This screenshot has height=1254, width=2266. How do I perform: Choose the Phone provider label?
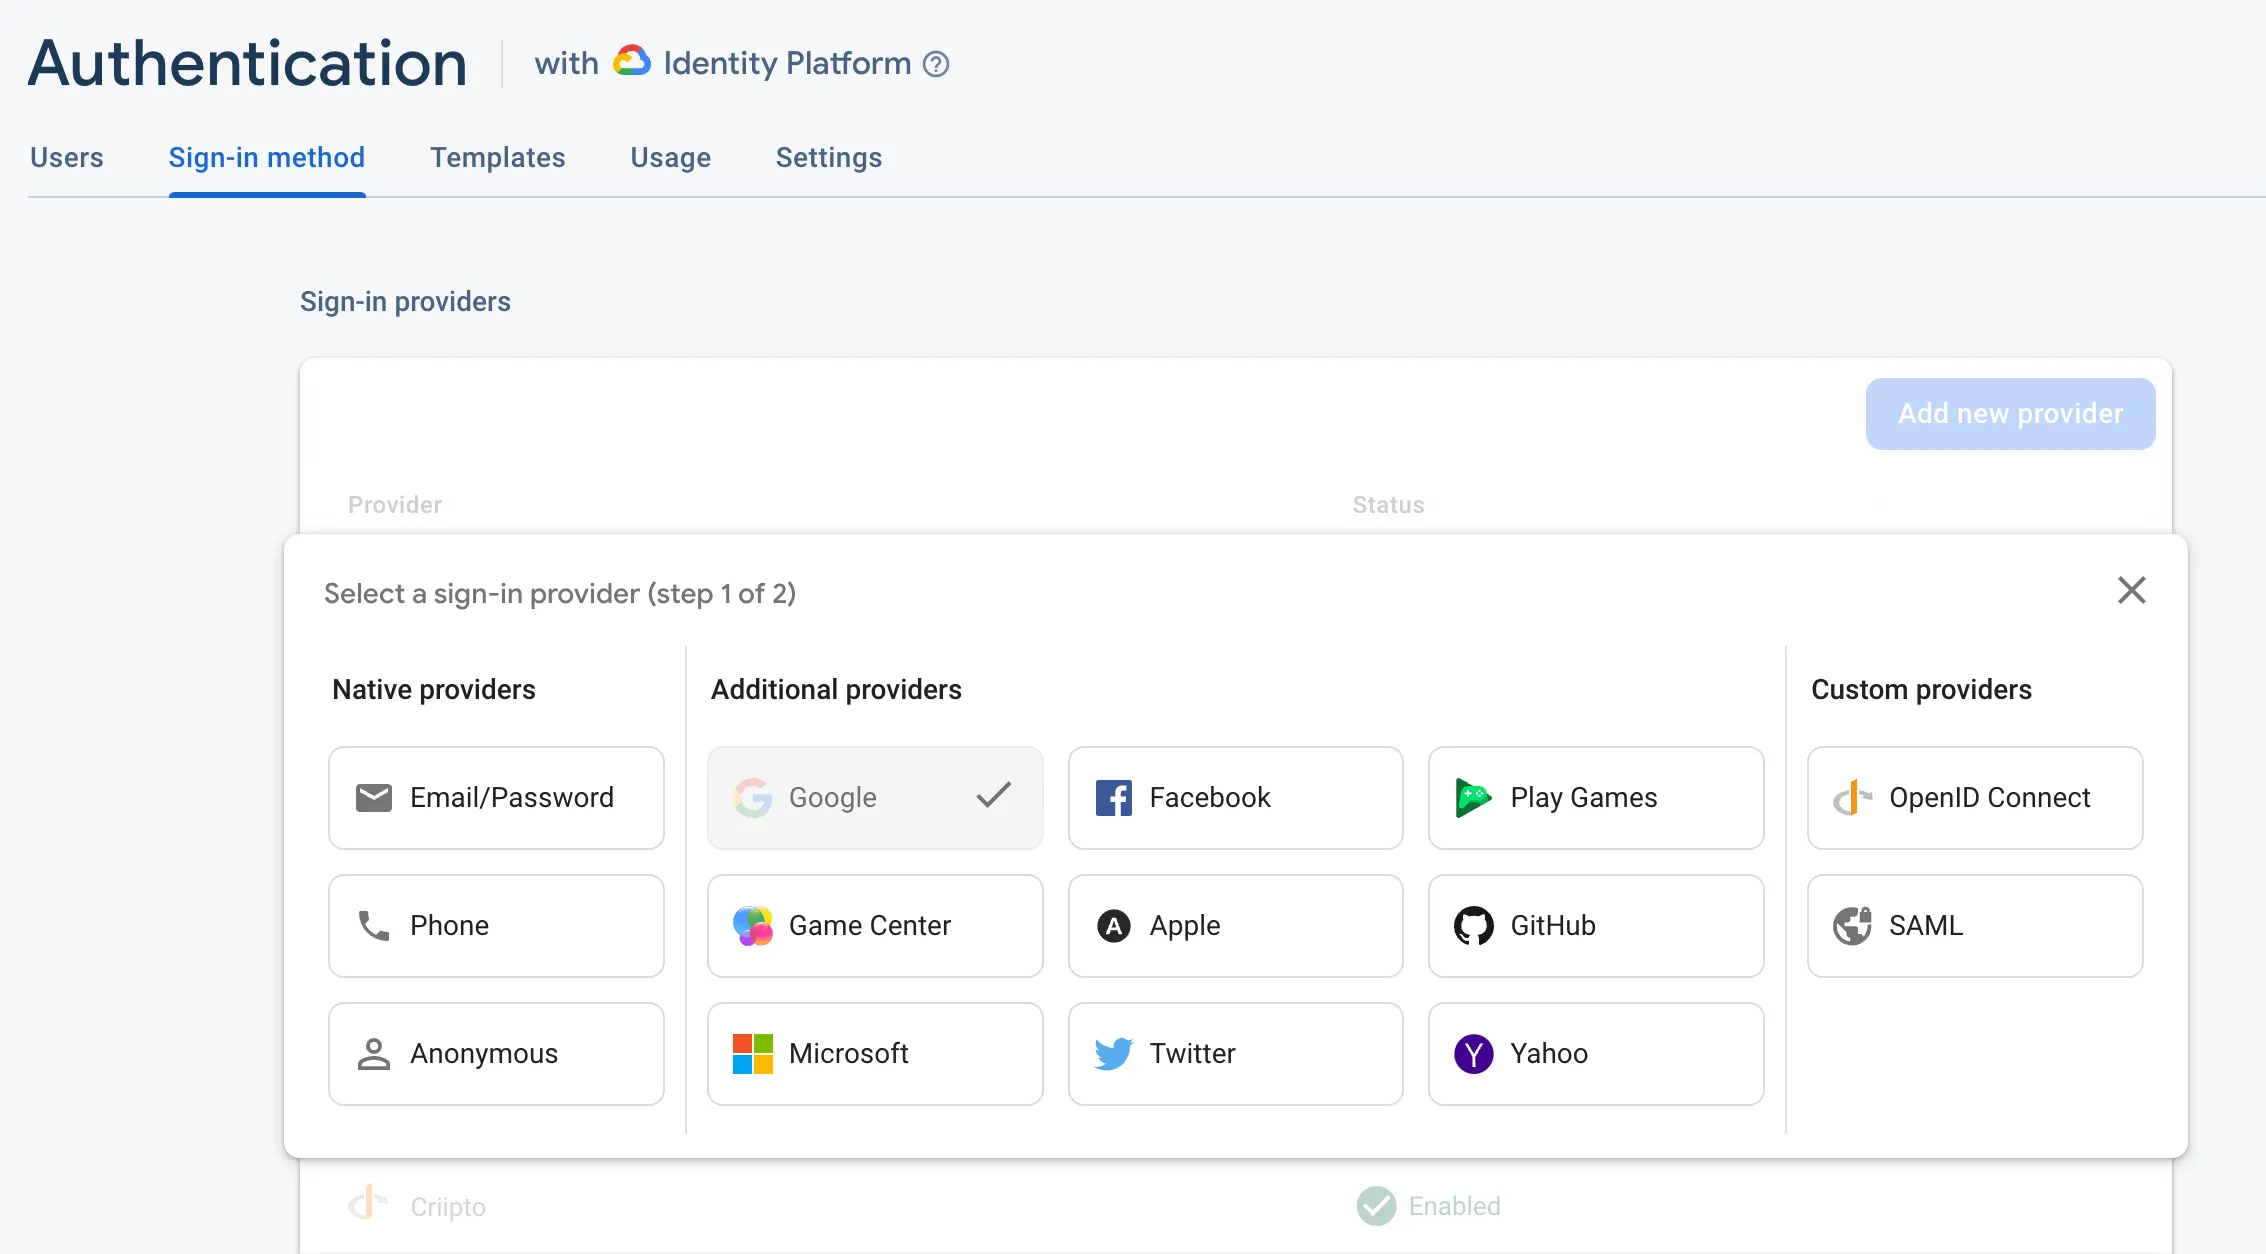[450, 926]
